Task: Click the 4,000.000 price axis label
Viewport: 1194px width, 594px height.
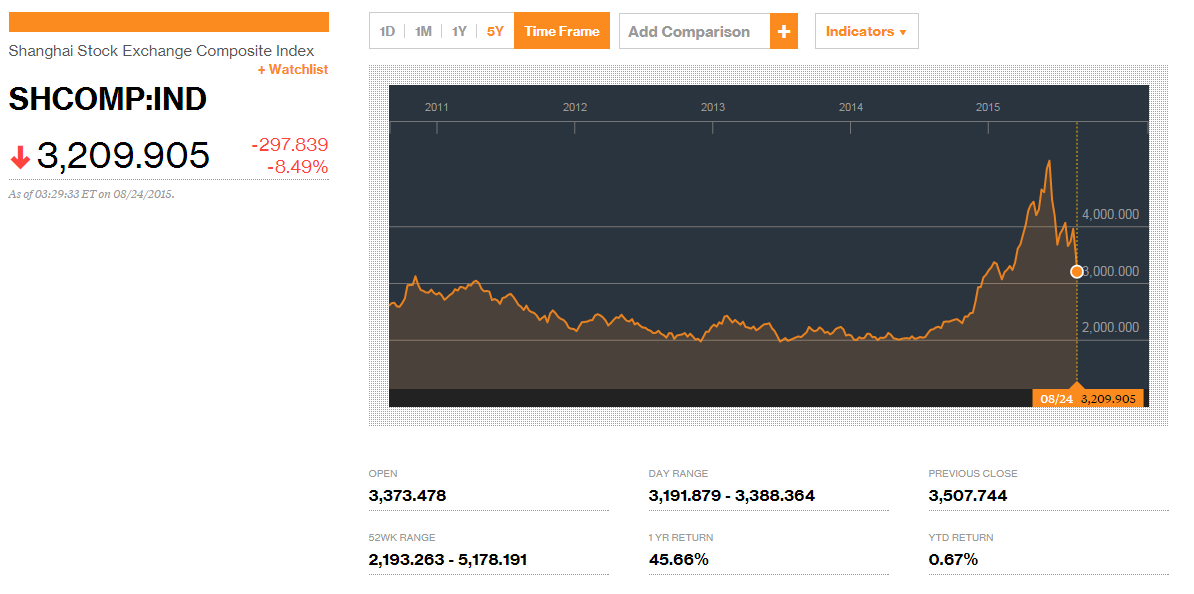Action: click(1110, 215)
